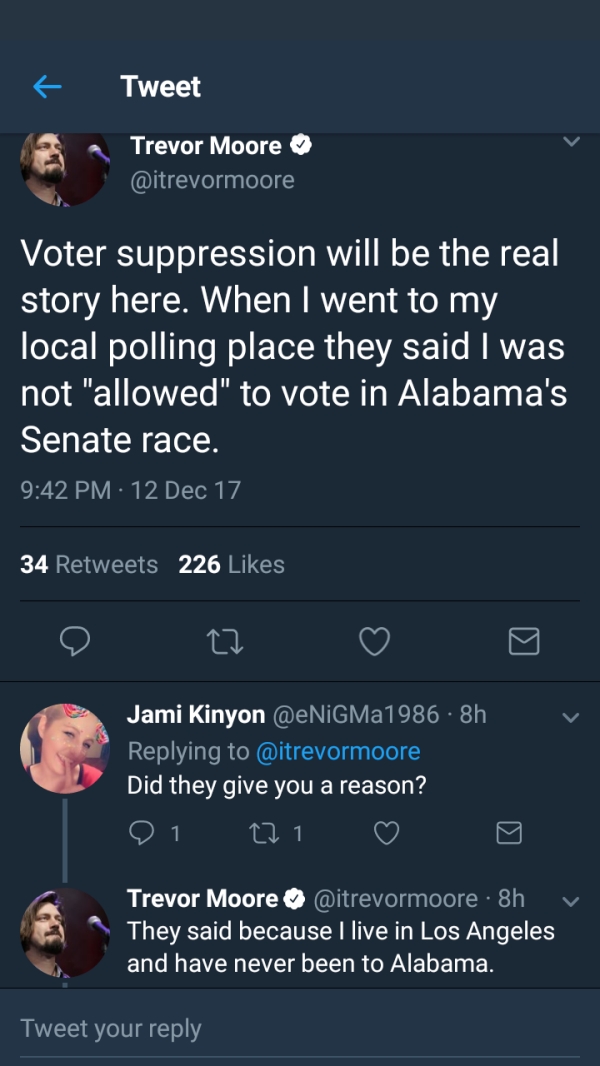Share main tweet via direct message
This screenshot has height=1066, width=600.
tap(523, 641)
